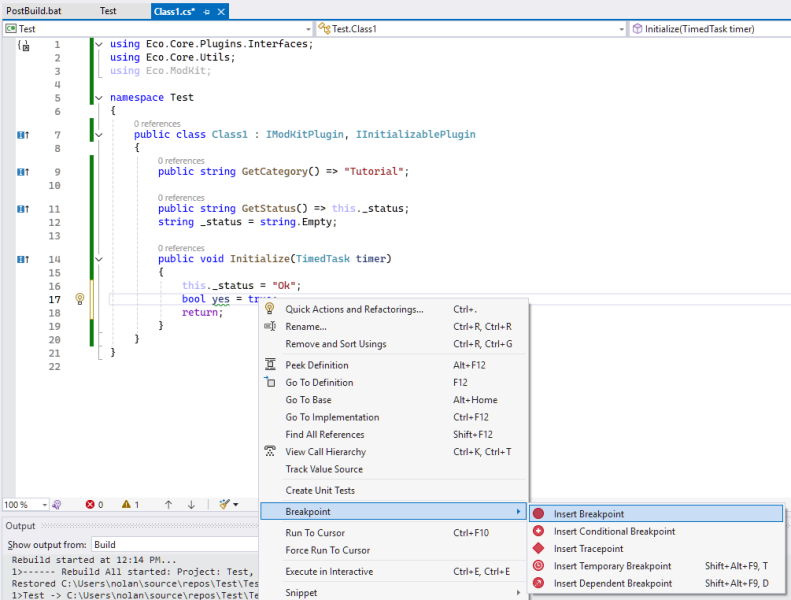This screenshot has width=791, height=600.
Task: Select Quick Actions and Refactorings
Action: point(393,309)
